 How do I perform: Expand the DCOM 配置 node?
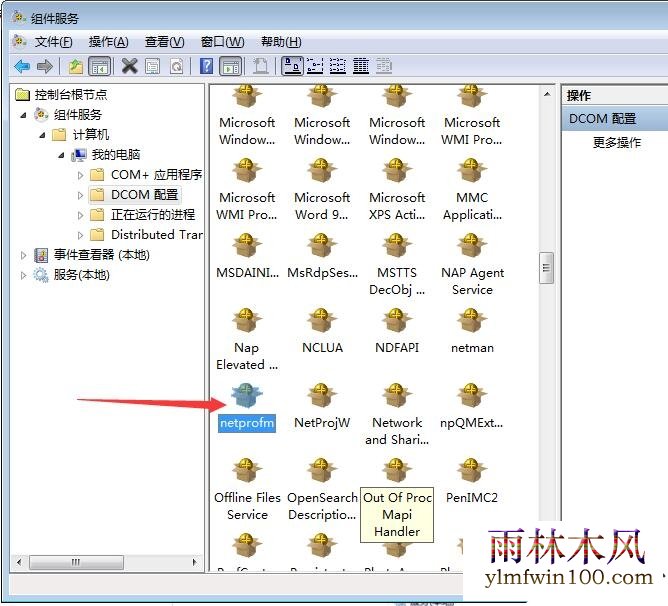81,195
